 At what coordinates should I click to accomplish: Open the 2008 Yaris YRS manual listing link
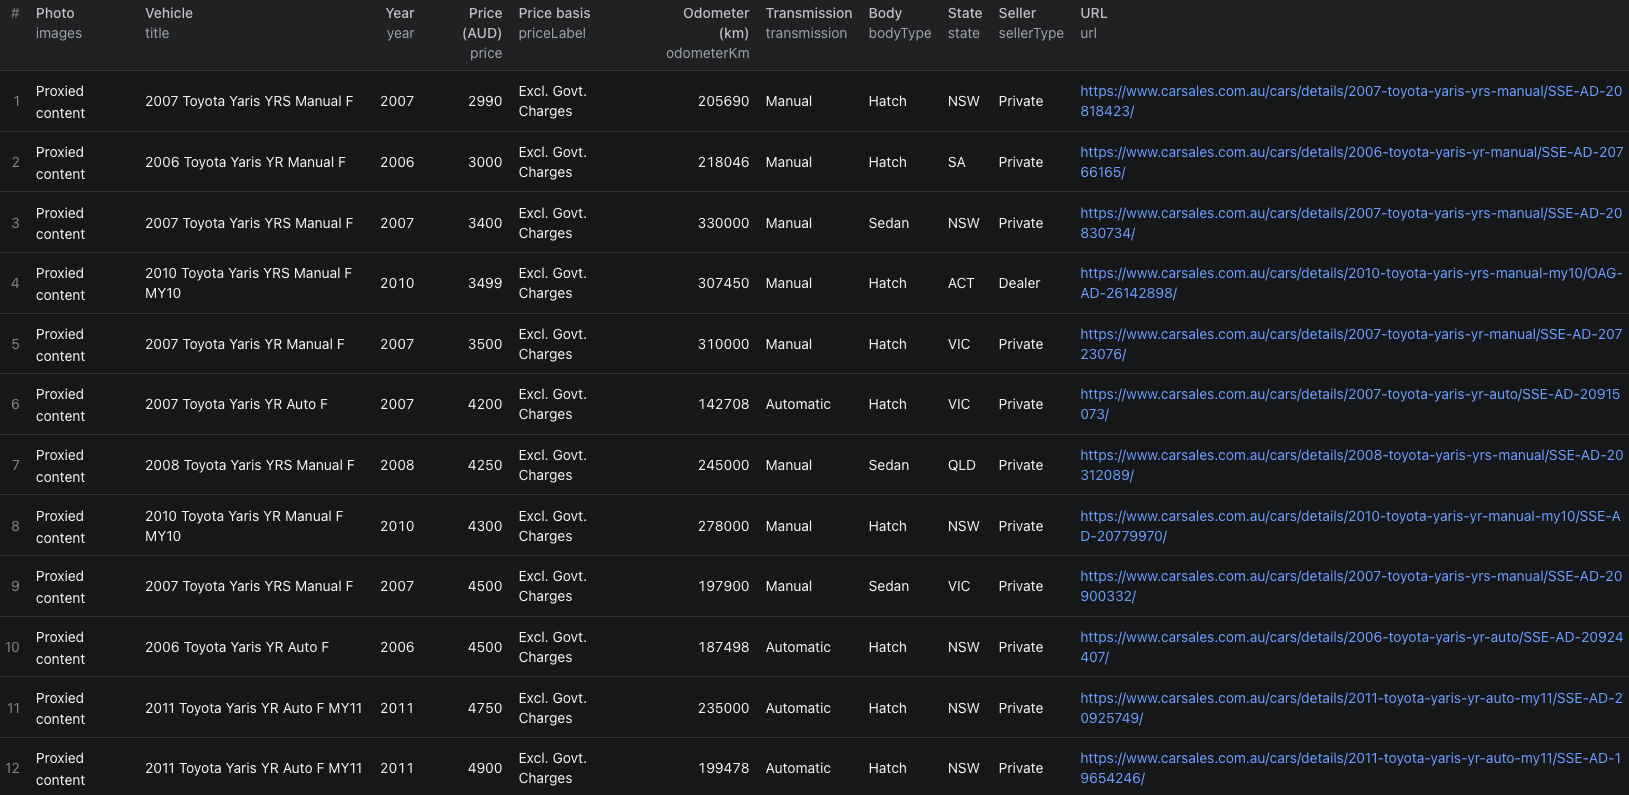click(1351, 465)
